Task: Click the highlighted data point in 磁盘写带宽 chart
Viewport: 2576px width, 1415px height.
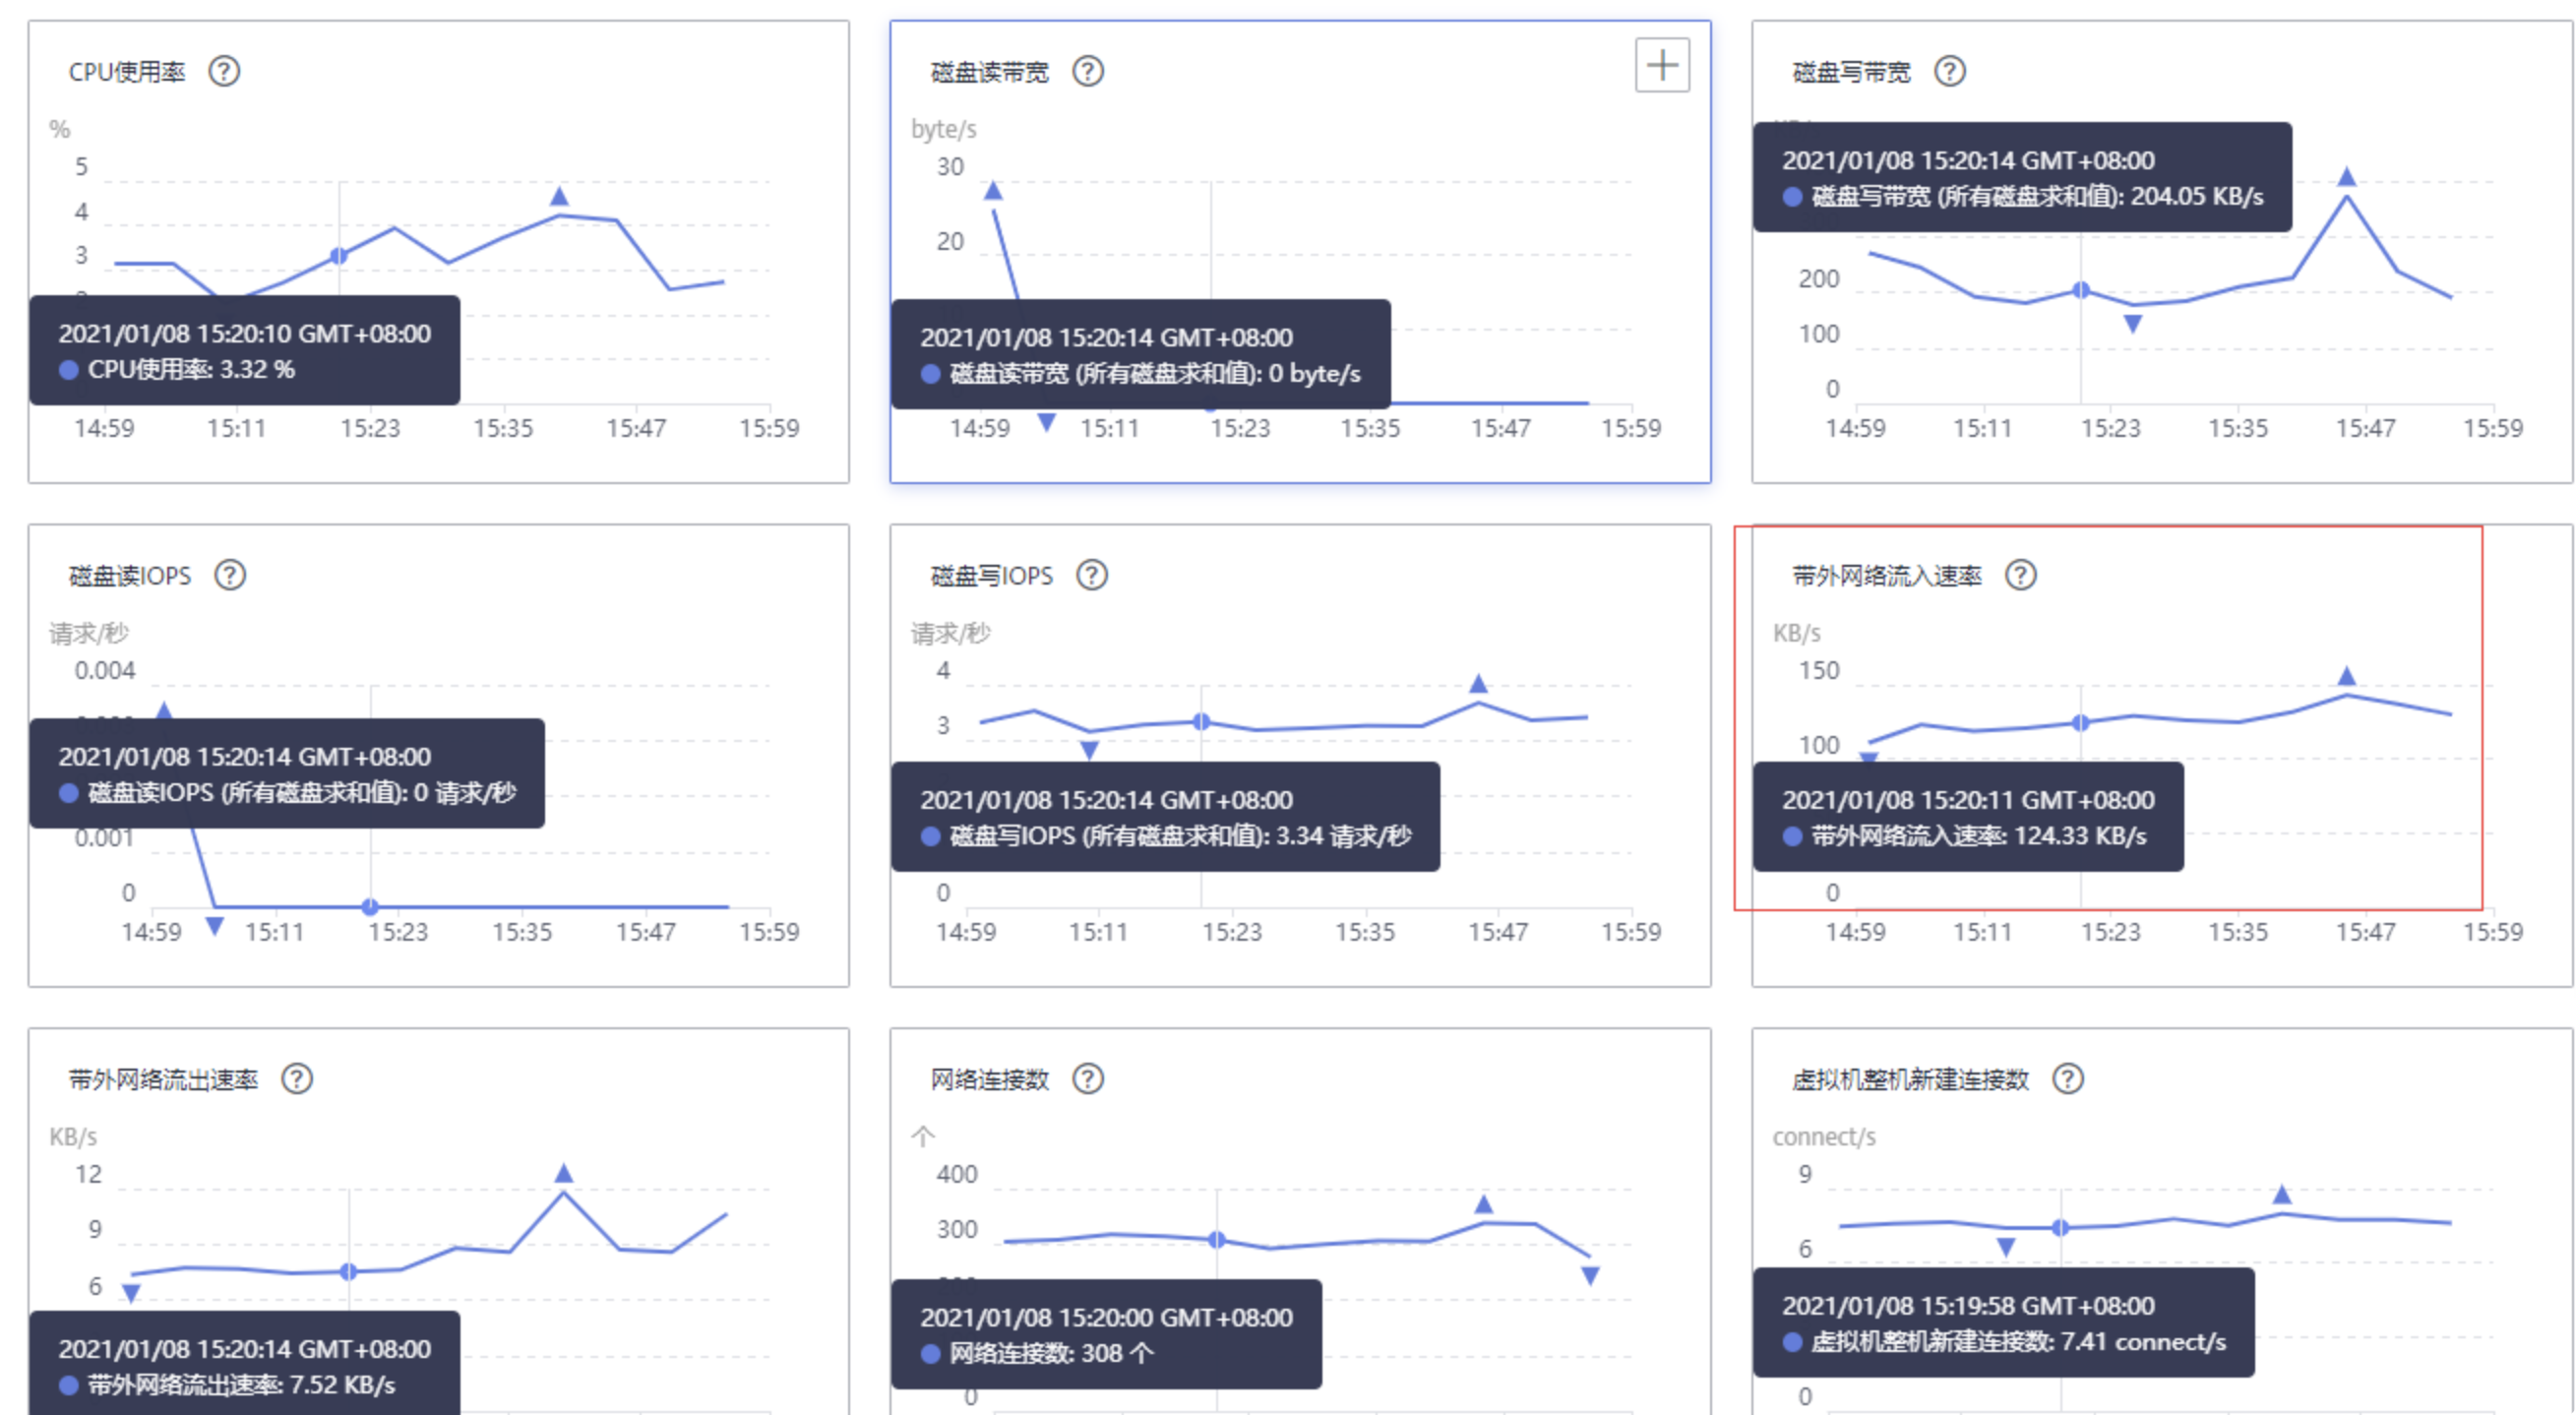Action: pos(2081,290)
